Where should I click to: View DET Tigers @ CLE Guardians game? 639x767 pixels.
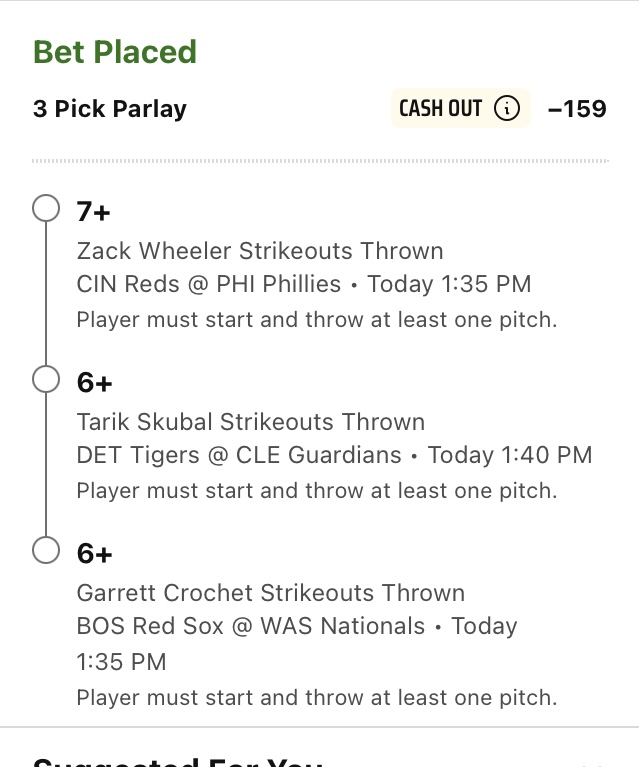pyautogui.click(x=239, y=455)
